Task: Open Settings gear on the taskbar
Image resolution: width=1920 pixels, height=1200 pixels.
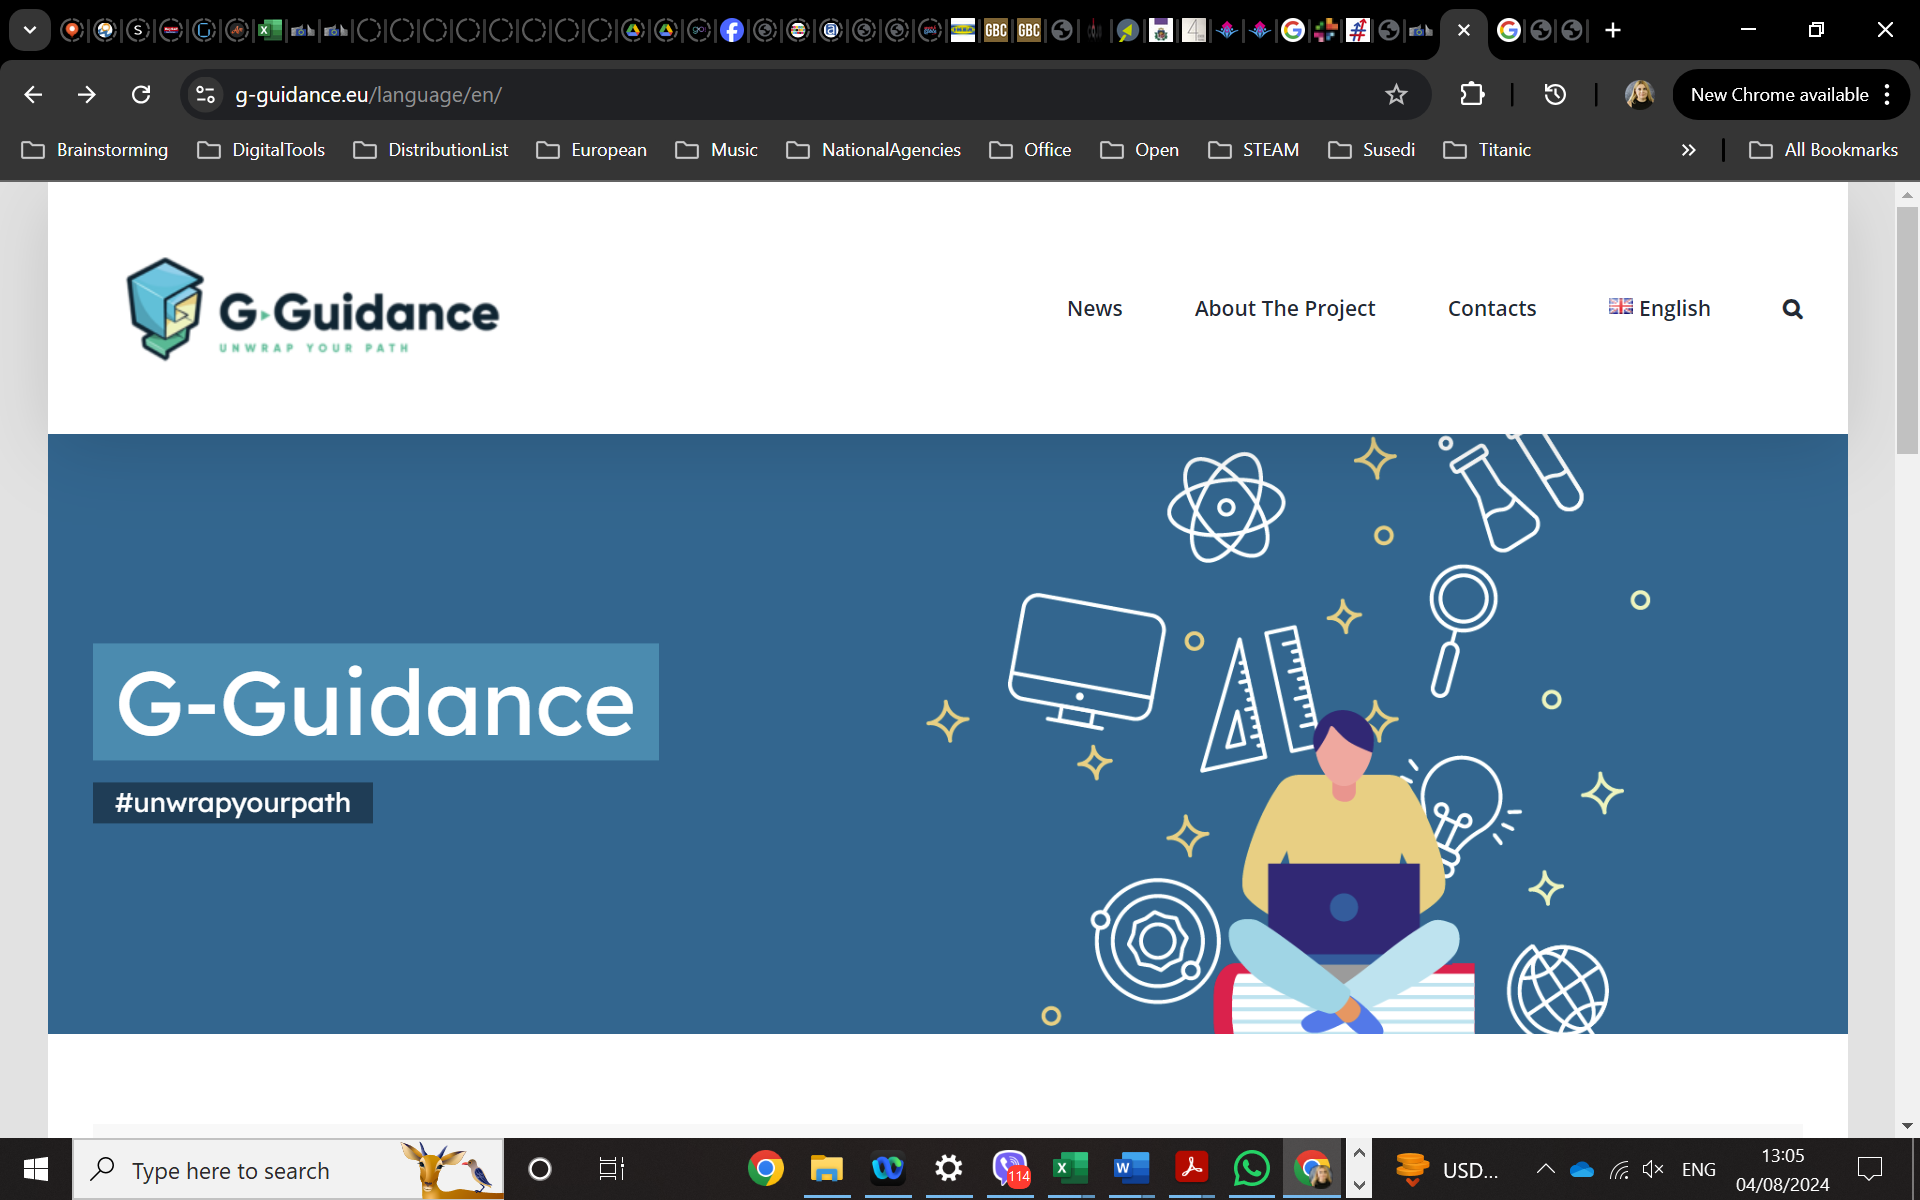Action: [x=948, y=1169]
